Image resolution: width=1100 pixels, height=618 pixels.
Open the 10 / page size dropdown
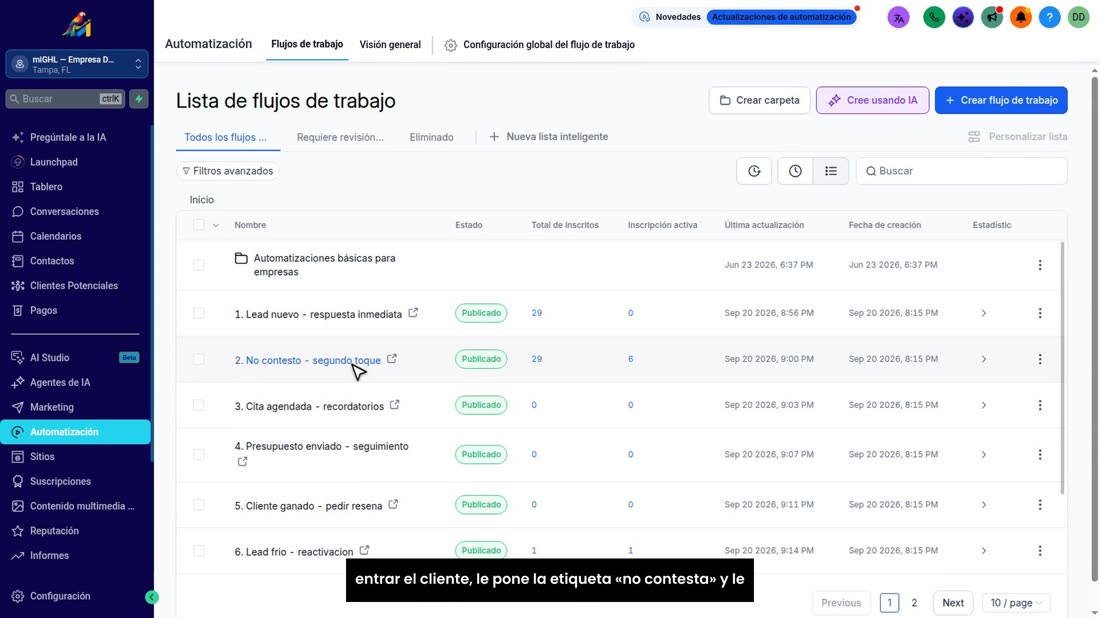tap(1016, 603)
